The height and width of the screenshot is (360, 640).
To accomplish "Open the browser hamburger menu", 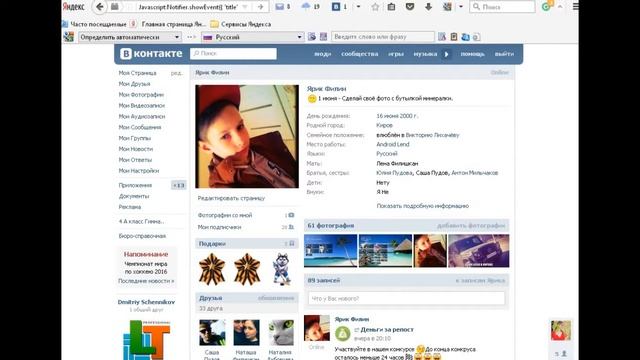I will point(575,7).
